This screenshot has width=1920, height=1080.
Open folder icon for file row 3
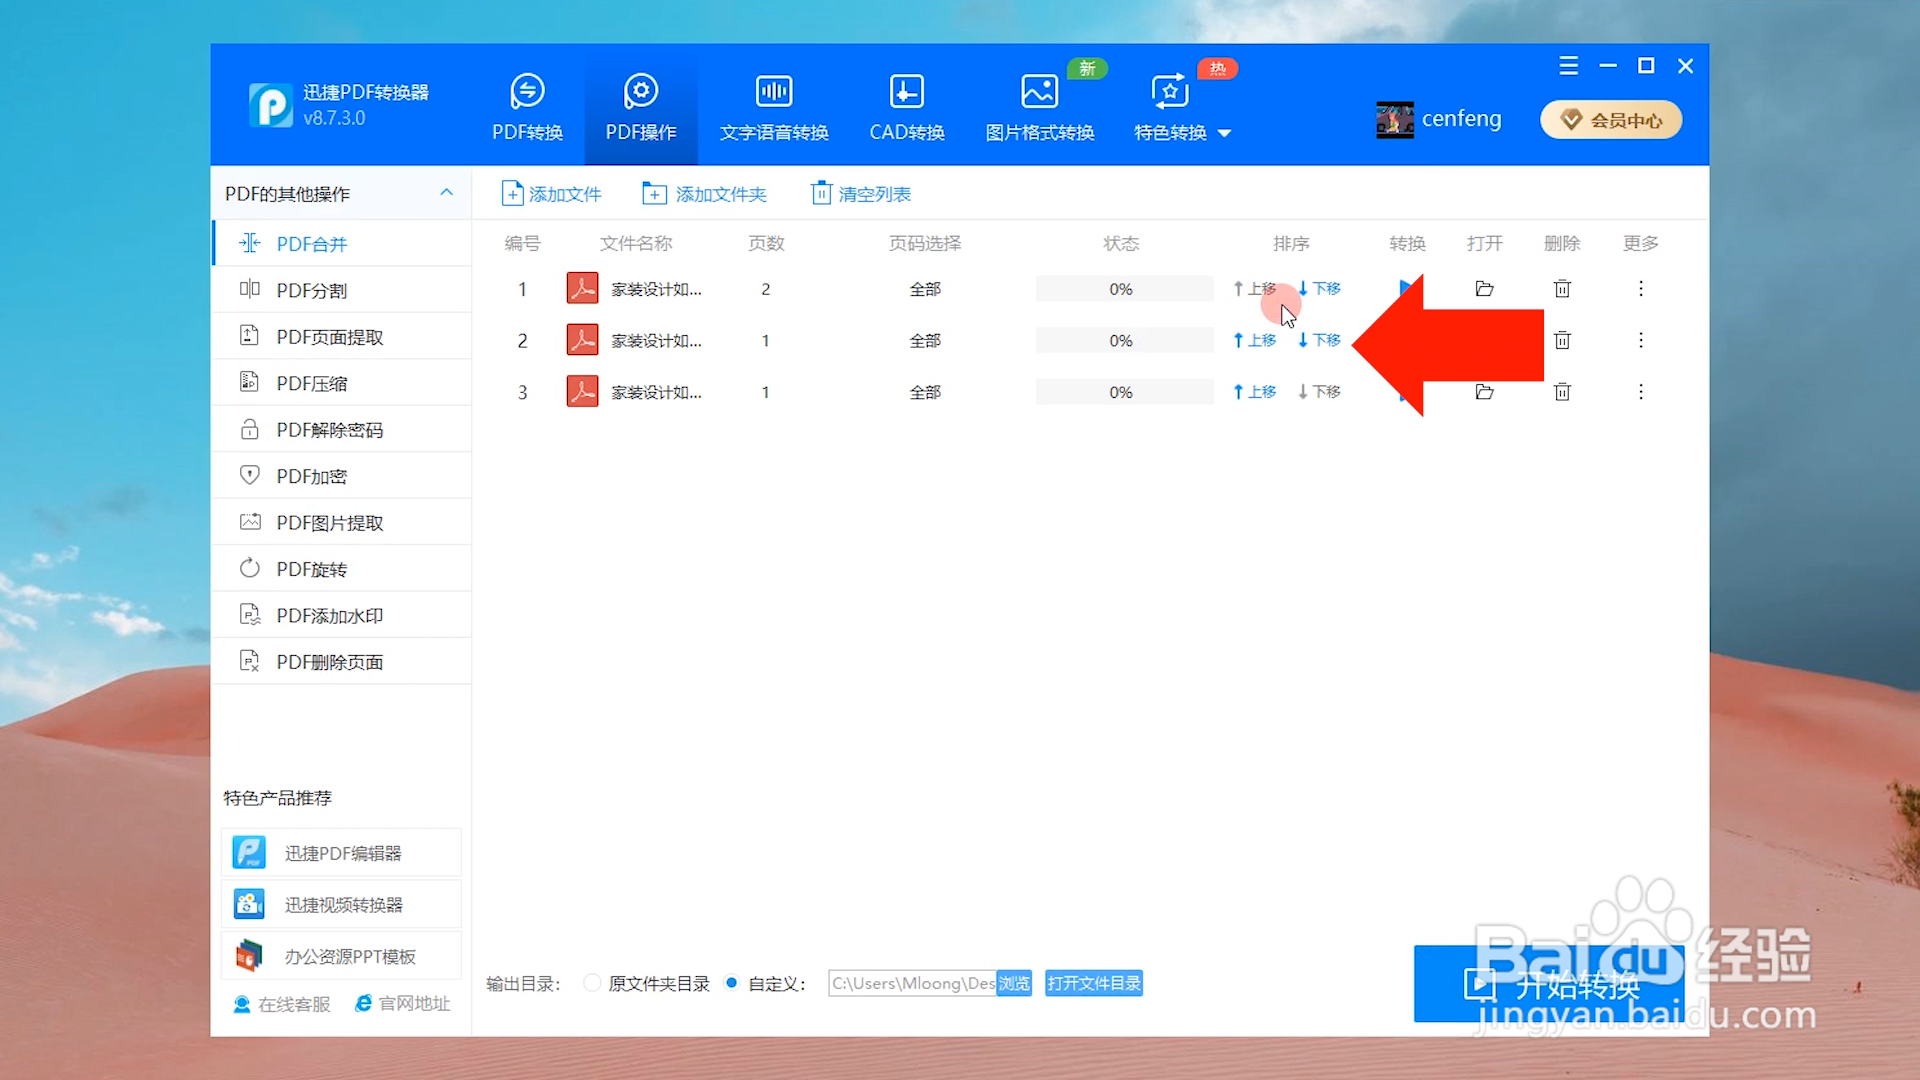click(1484, 392)
